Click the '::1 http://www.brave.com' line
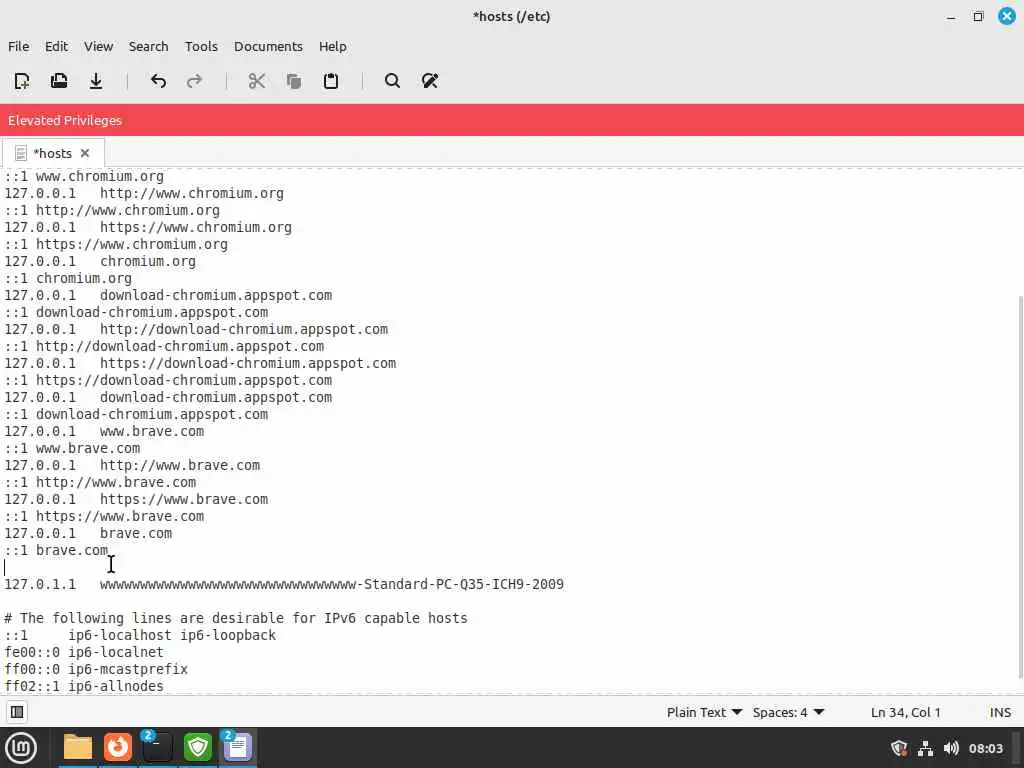This screenshot has height=768, width=1024. [100, 483]
